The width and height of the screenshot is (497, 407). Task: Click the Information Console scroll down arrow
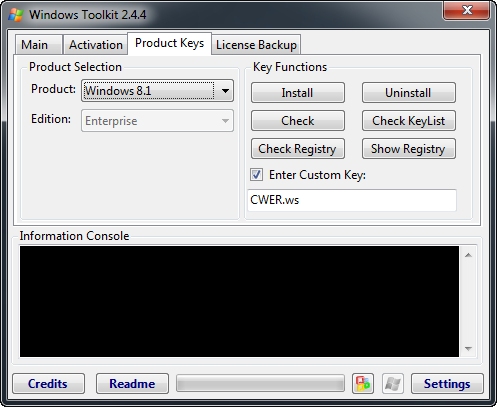[468, 349]
